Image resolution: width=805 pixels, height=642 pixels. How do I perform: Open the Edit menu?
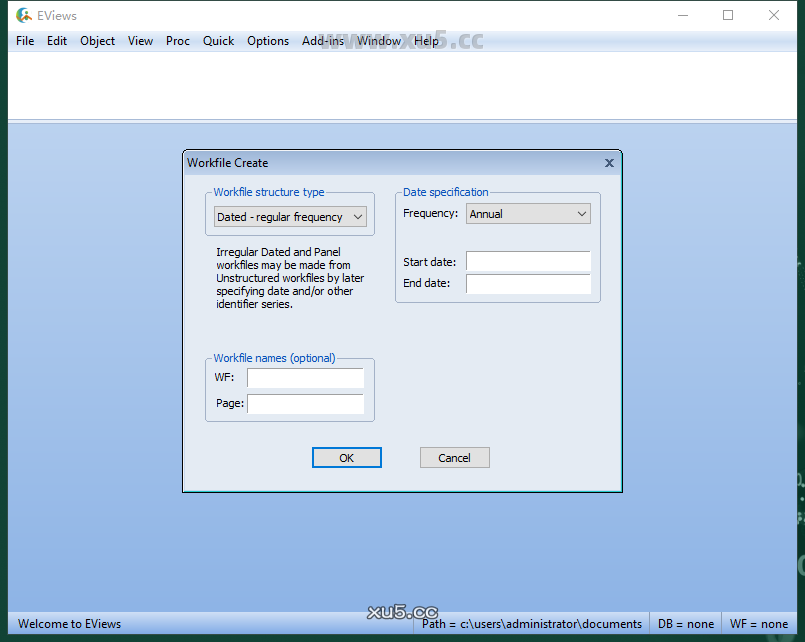(x=57, y=41)
